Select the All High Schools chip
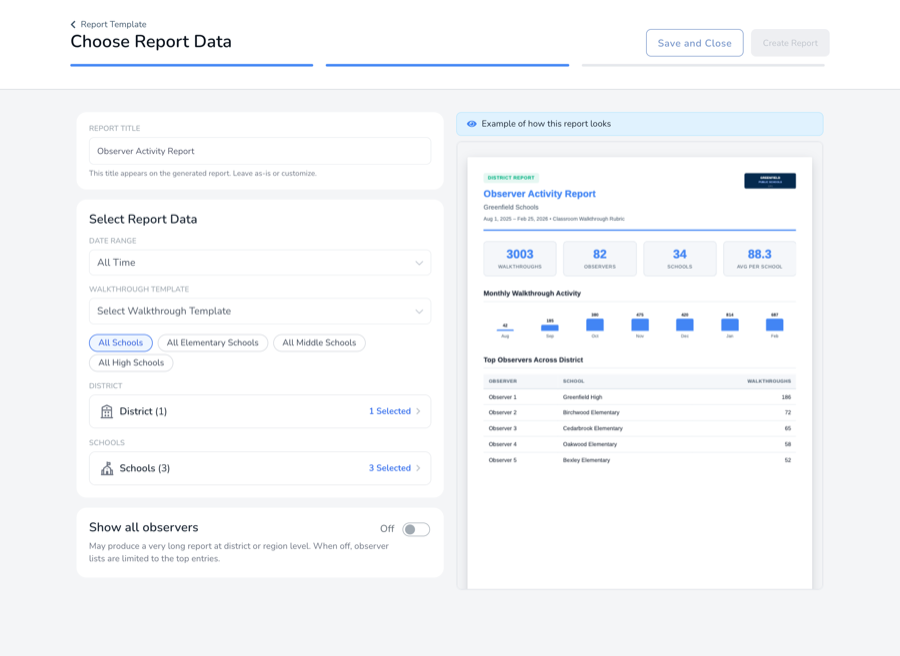This screenshot has height=656, width=900. (131, 363)
